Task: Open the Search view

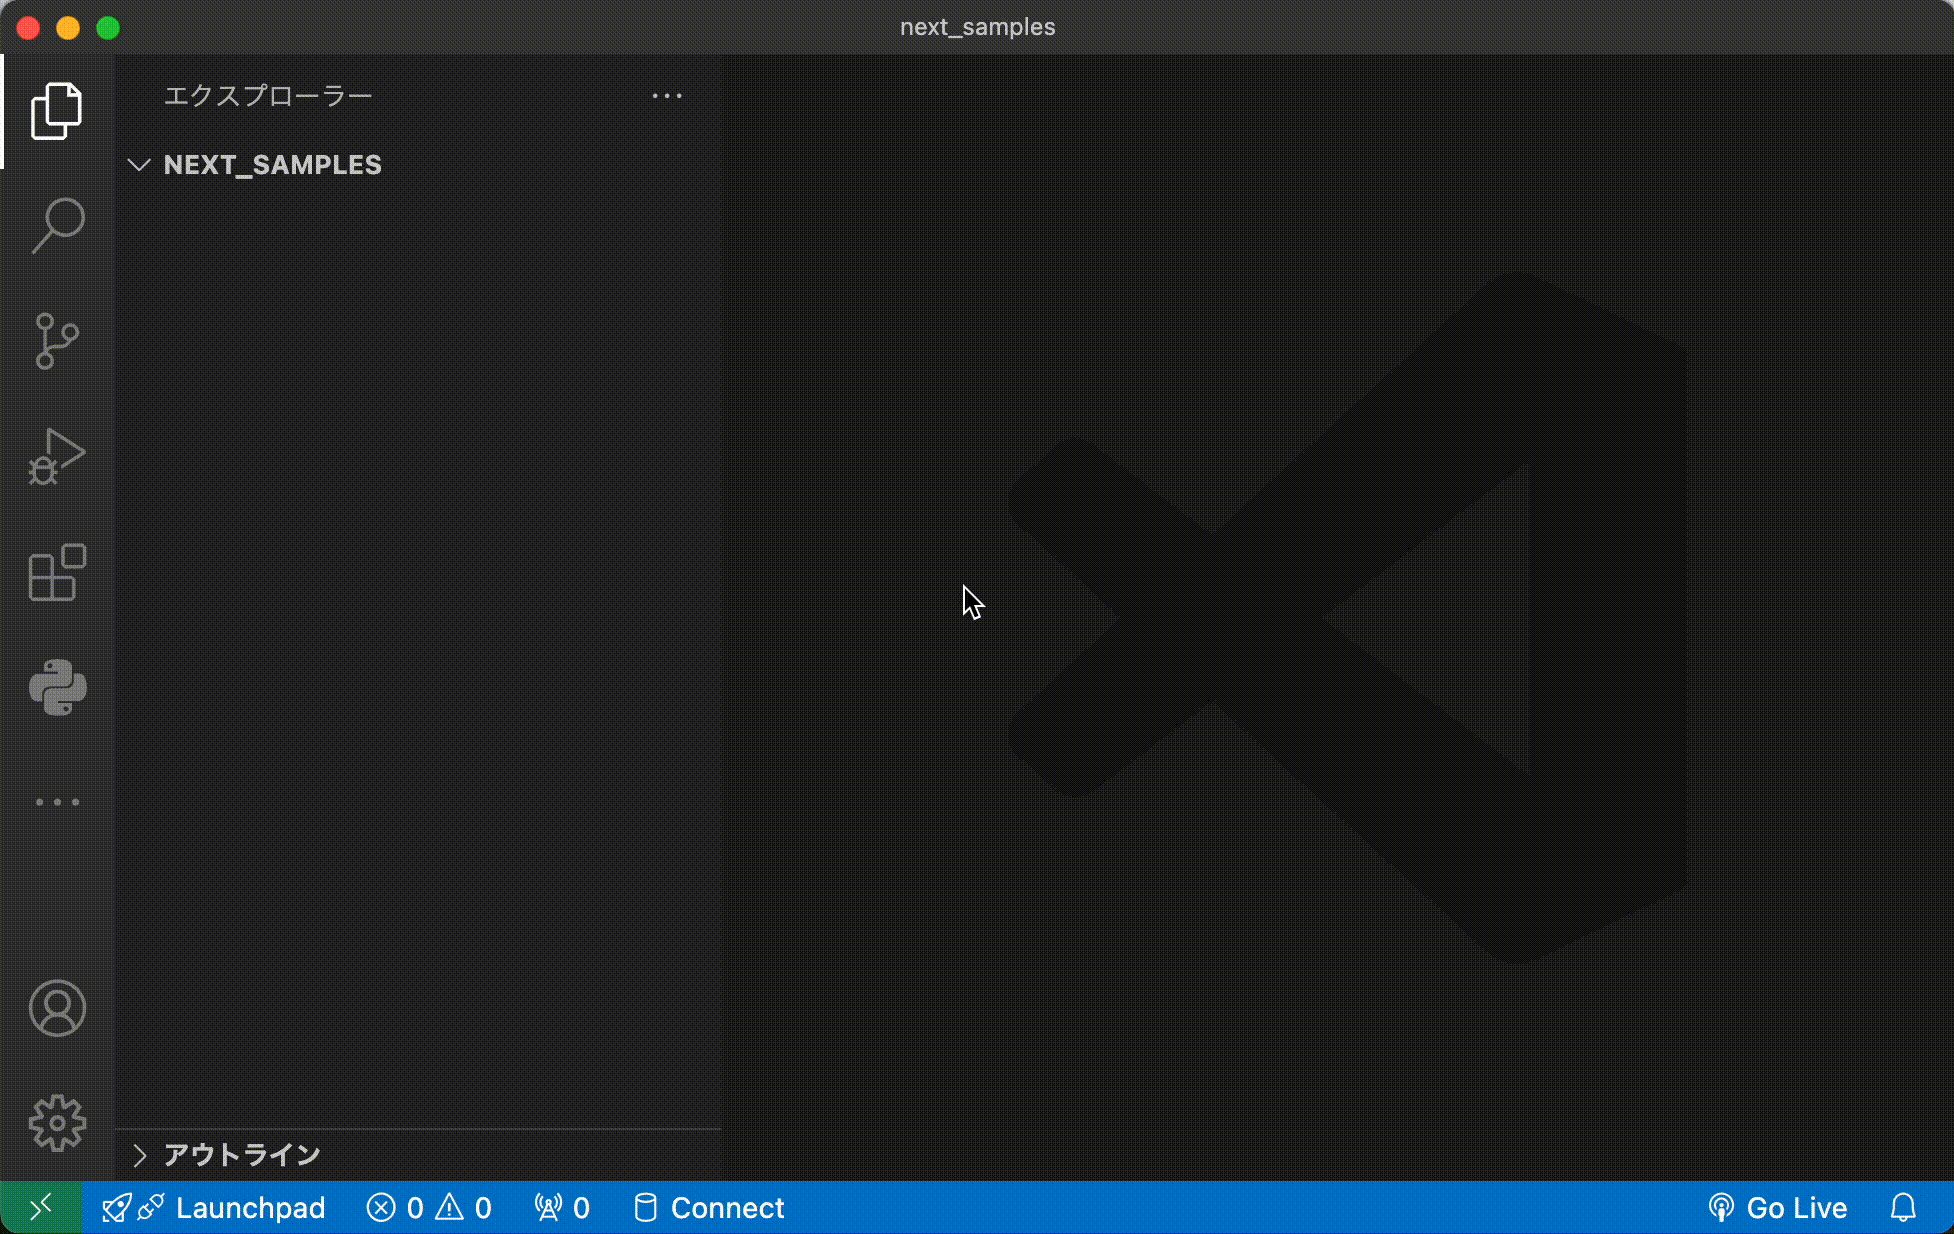Action: pyautogui.click(x=57, y=226)
